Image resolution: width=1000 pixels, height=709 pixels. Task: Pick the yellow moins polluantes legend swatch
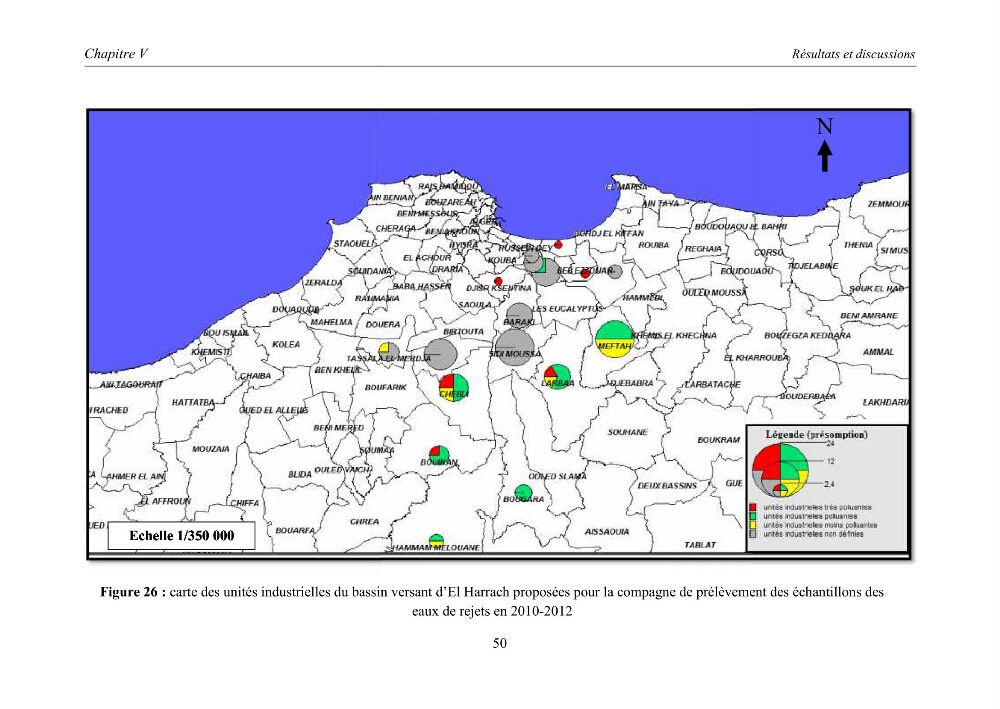point(753,525)
